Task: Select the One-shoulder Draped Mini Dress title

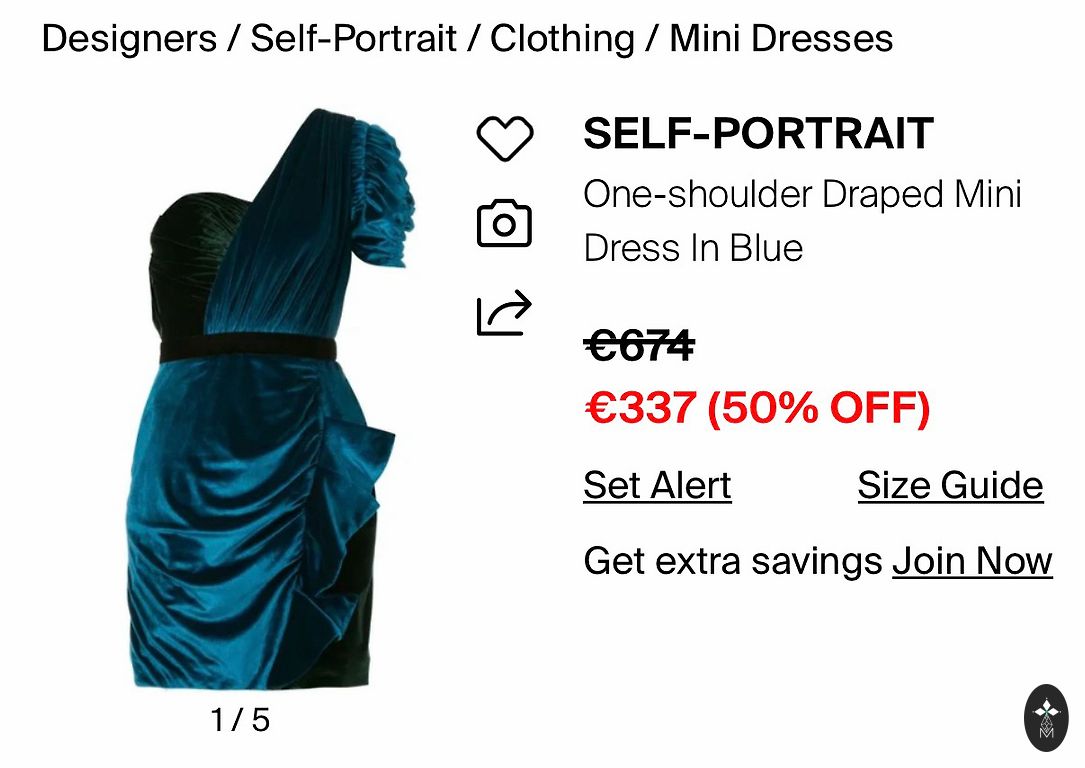Action: [x=802, y=221]
